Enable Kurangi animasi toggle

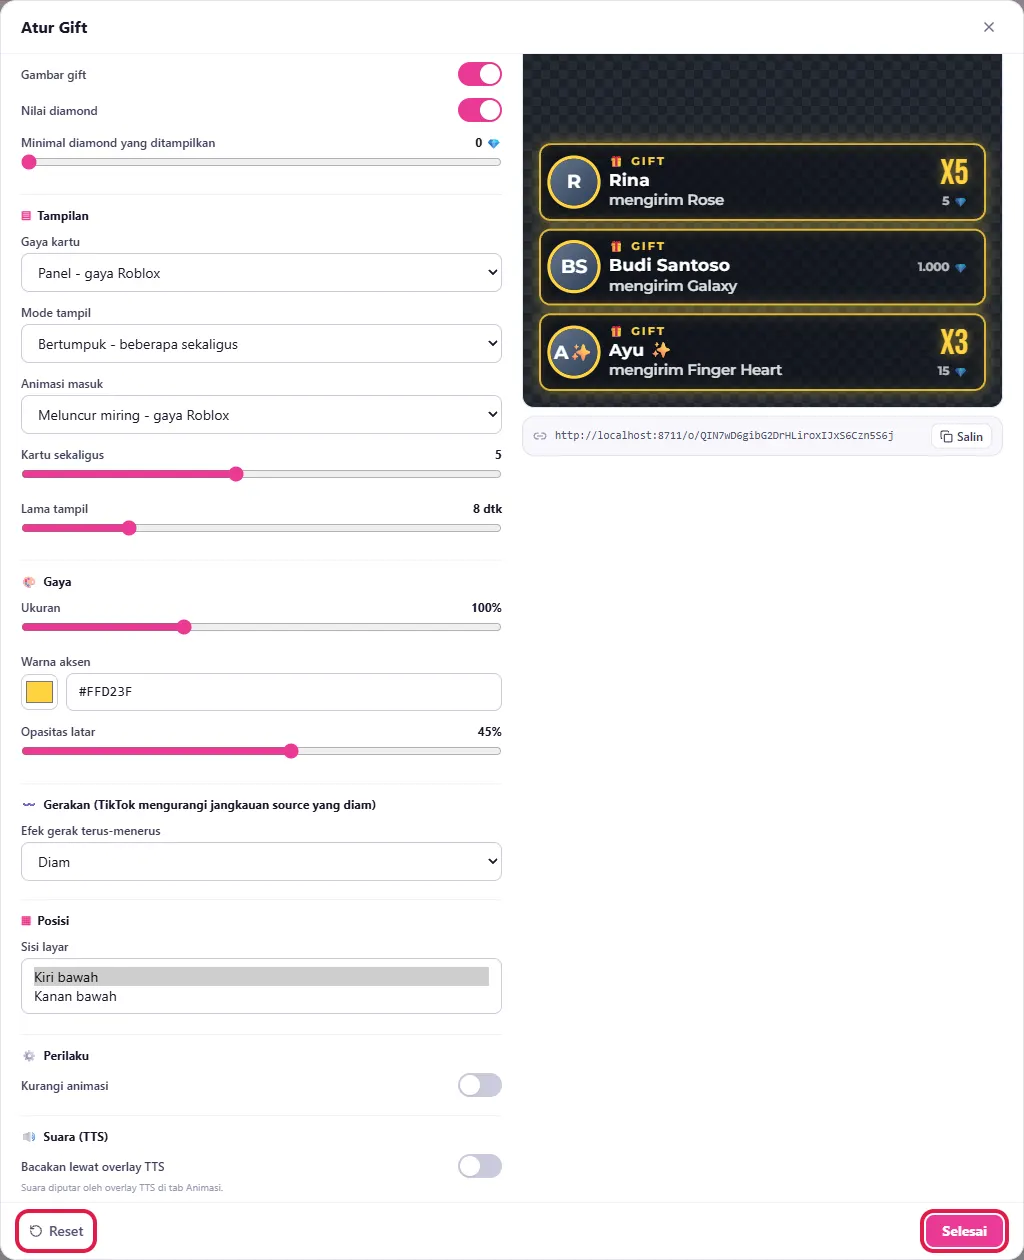[480, 1085]
